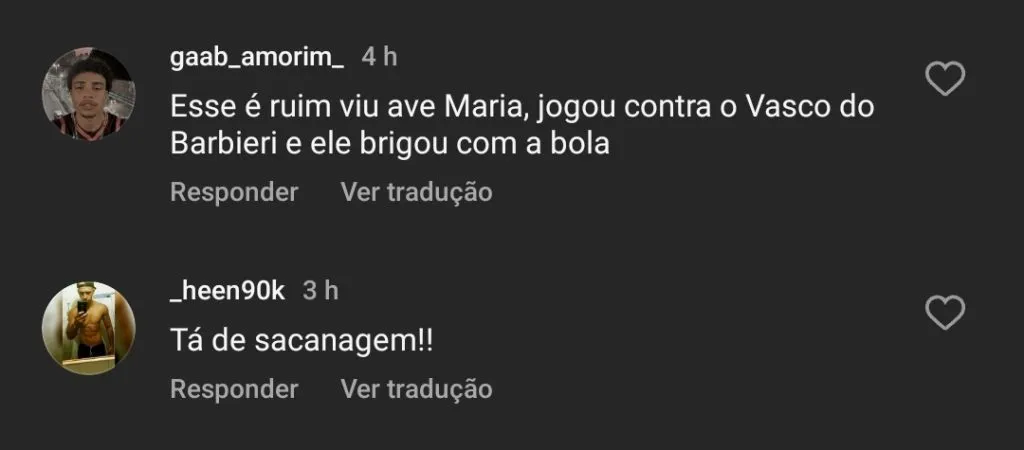Visit the gaab_amorim_ username link
The image size is (1024, 450).
click(x=257, y=57)
